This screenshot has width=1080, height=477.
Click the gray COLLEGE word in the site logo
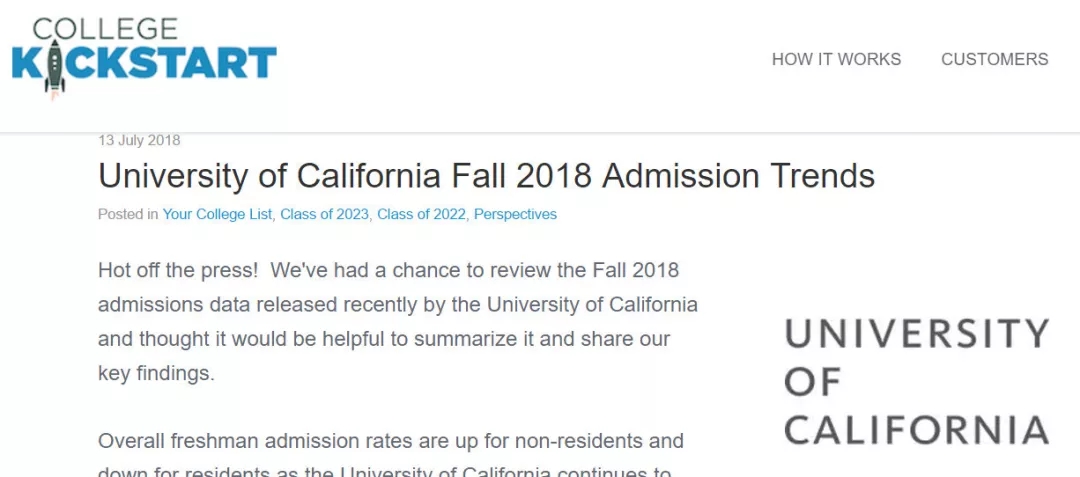tap(105, 28)
